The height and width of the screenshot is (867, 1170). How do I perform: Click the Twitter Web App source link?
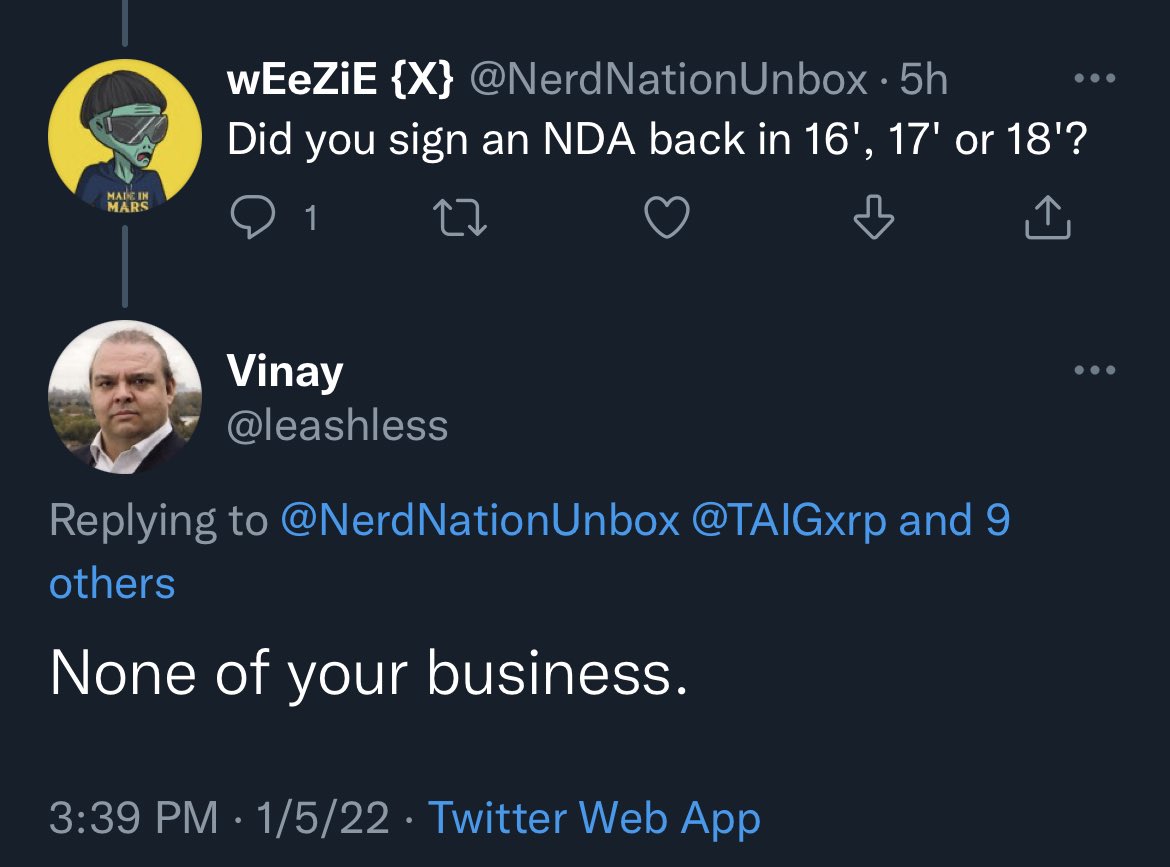coord(594,818)
